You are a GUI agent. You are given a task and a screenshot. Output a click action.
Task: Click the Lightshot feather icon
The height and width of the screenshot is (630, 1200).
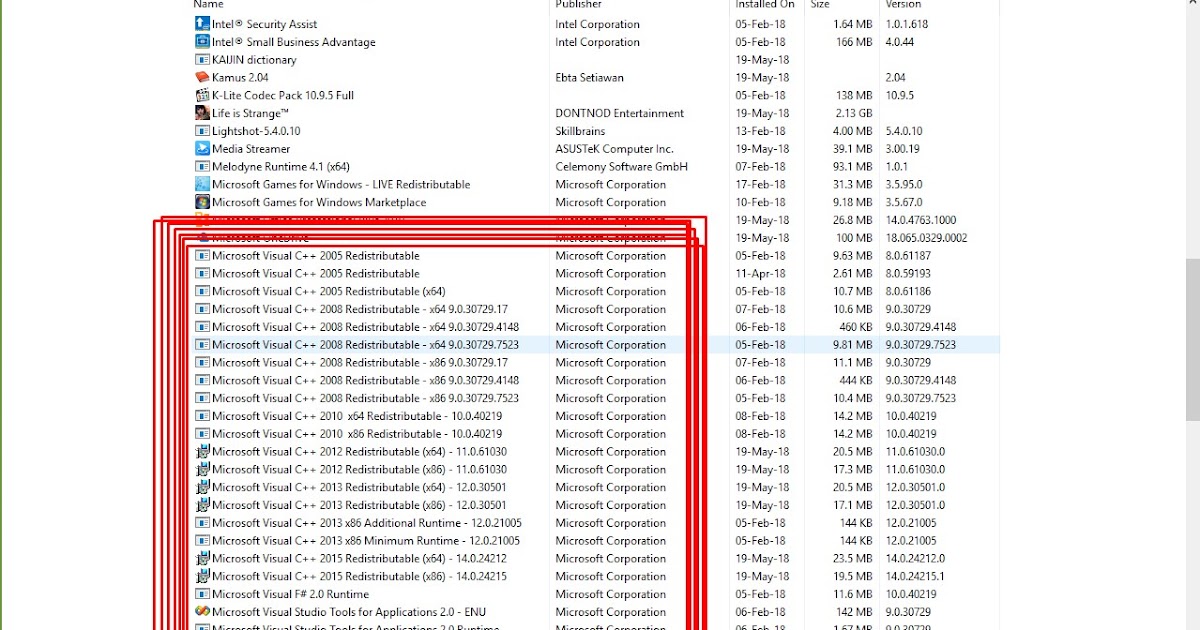point(202,131)
